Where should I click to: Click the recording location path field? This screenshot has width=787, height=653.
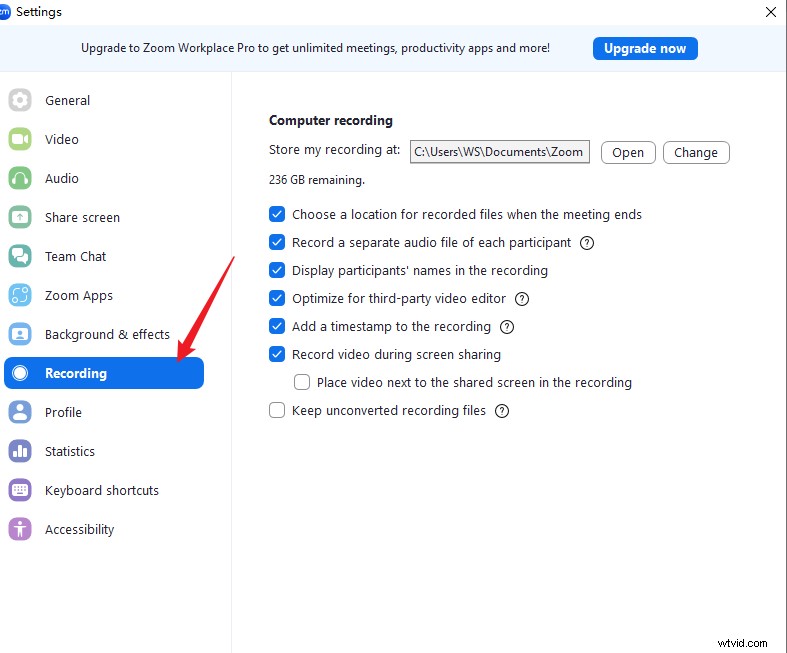[x=499, y=152]
